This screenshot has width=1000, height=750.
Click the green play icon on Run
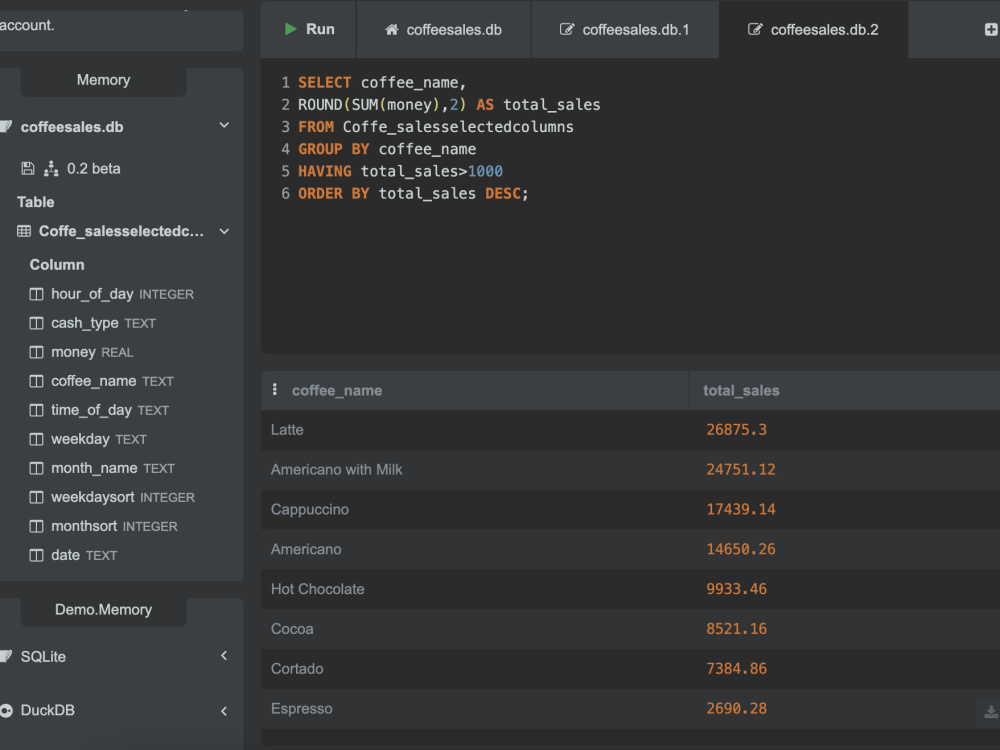pyautogui.click(x=290, y=29)
